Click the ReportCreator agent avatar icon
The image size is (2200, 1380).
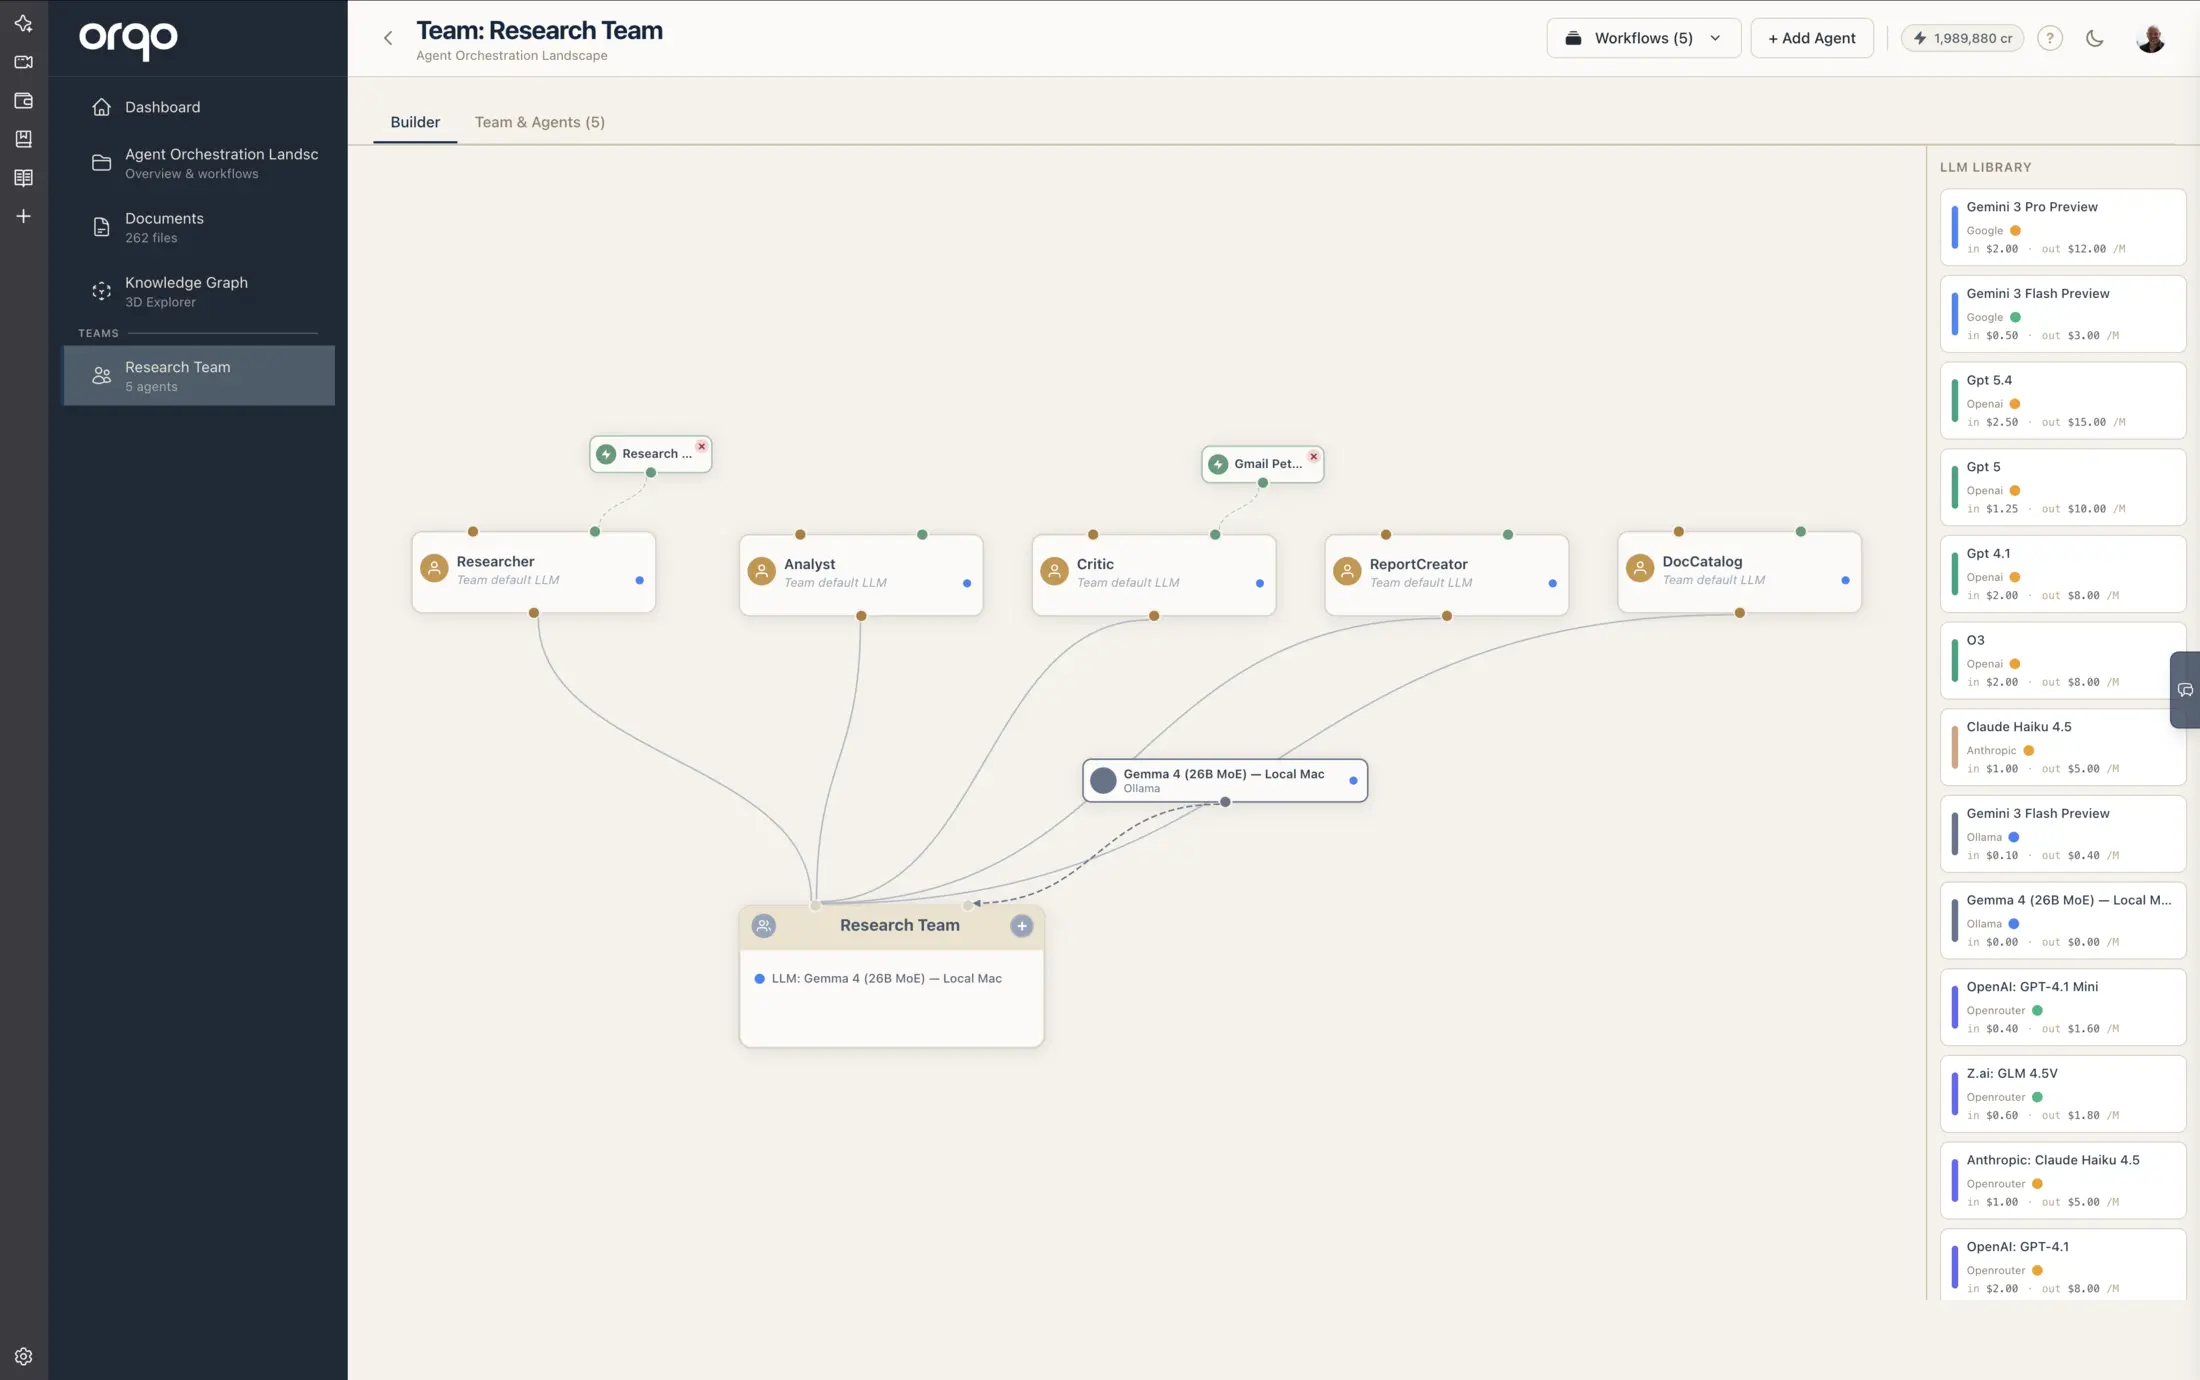click(x=1347, y=571)
